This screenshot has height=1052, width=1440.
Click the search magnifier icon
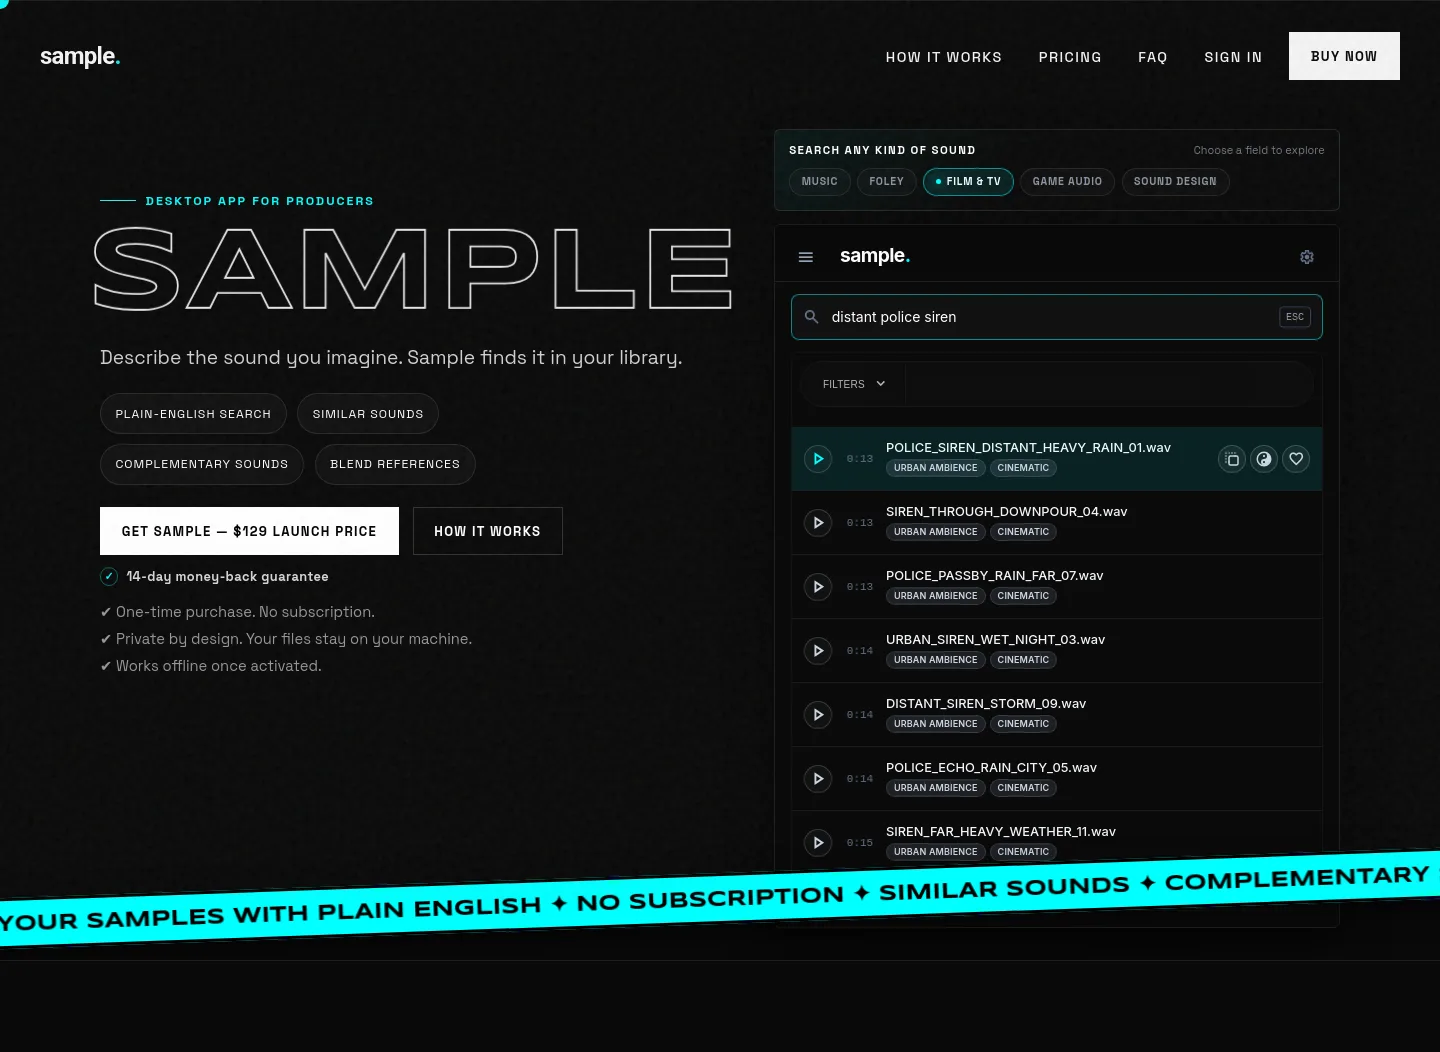812,317
